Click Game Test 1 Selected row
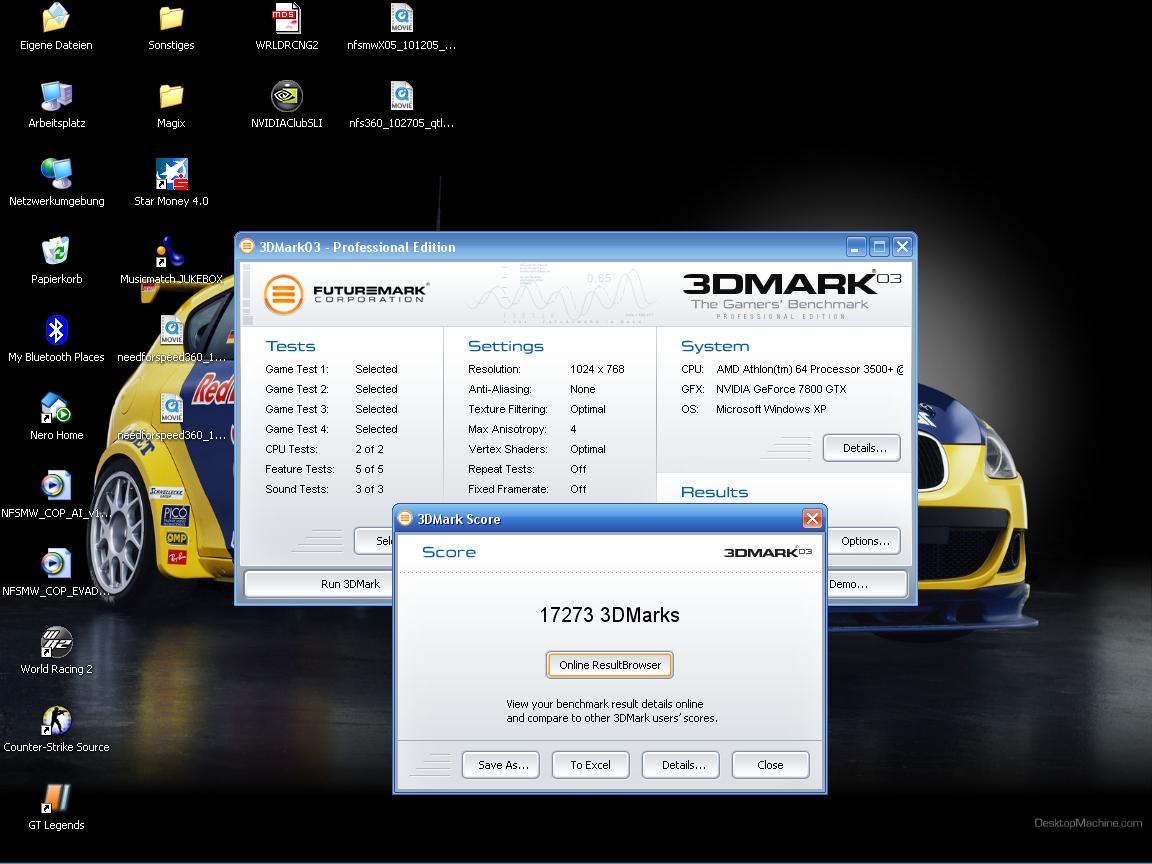This screenshot has width=1152, height=864. [x=331, y=369]
